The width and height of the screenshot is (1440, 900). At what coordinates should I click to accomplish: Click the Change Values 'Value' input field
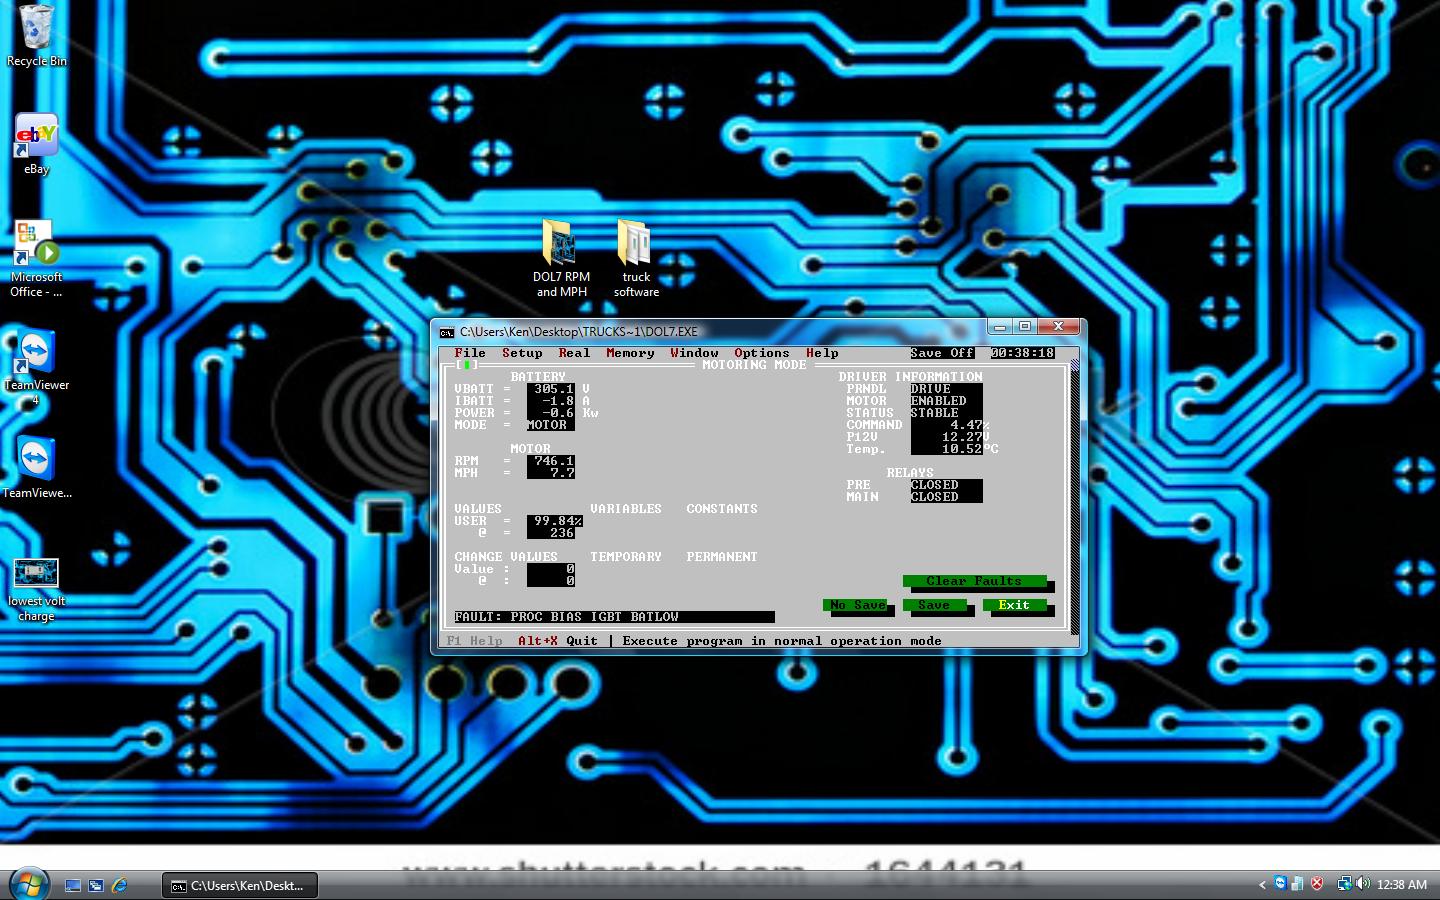[550, 569]
